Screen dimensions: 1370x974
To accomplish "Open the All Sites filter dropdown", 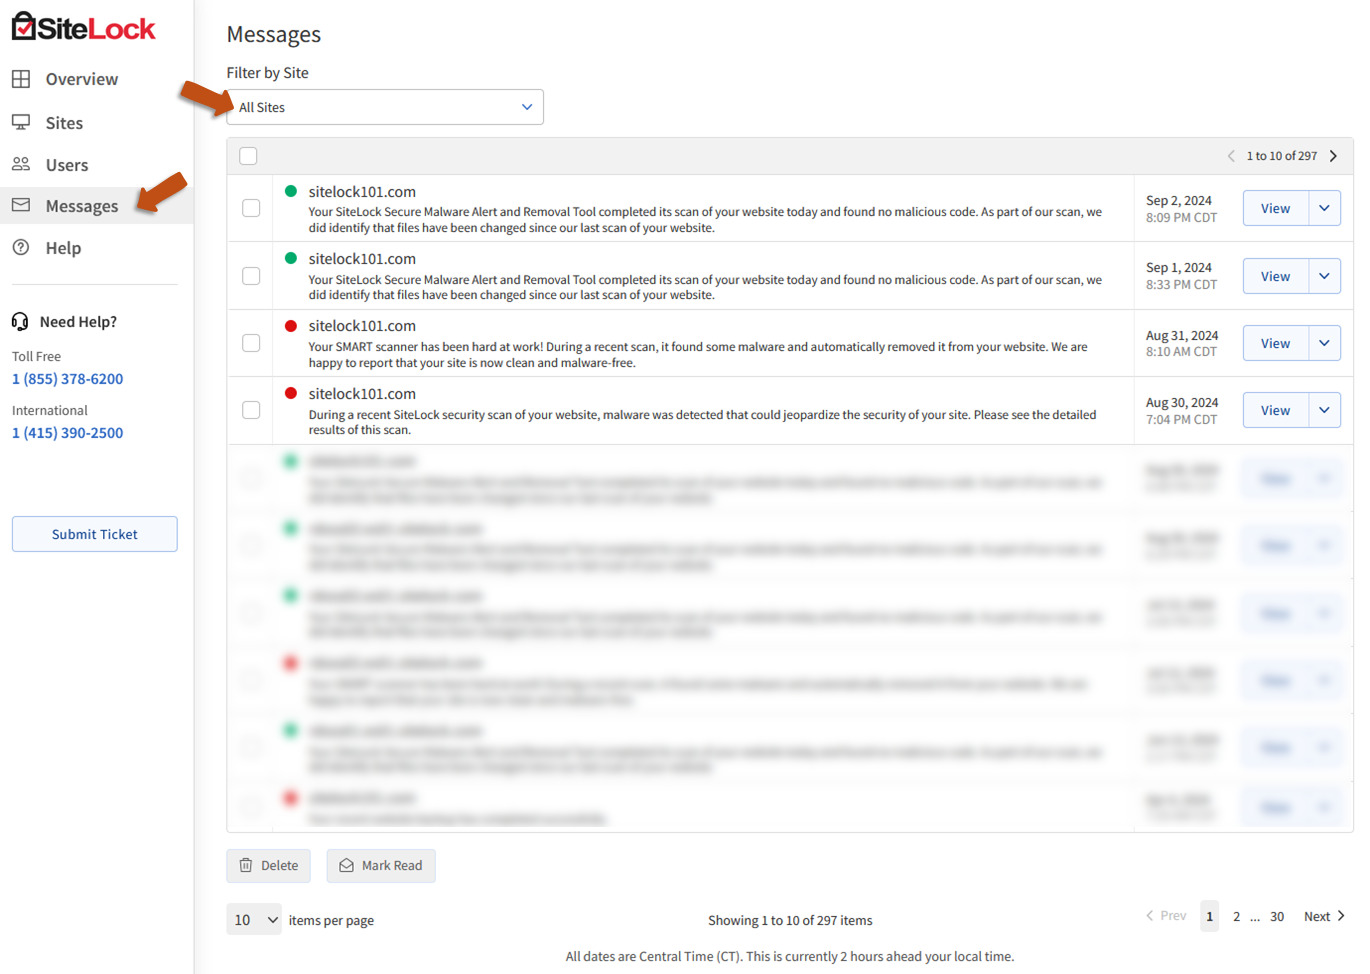I will point(385,107).
